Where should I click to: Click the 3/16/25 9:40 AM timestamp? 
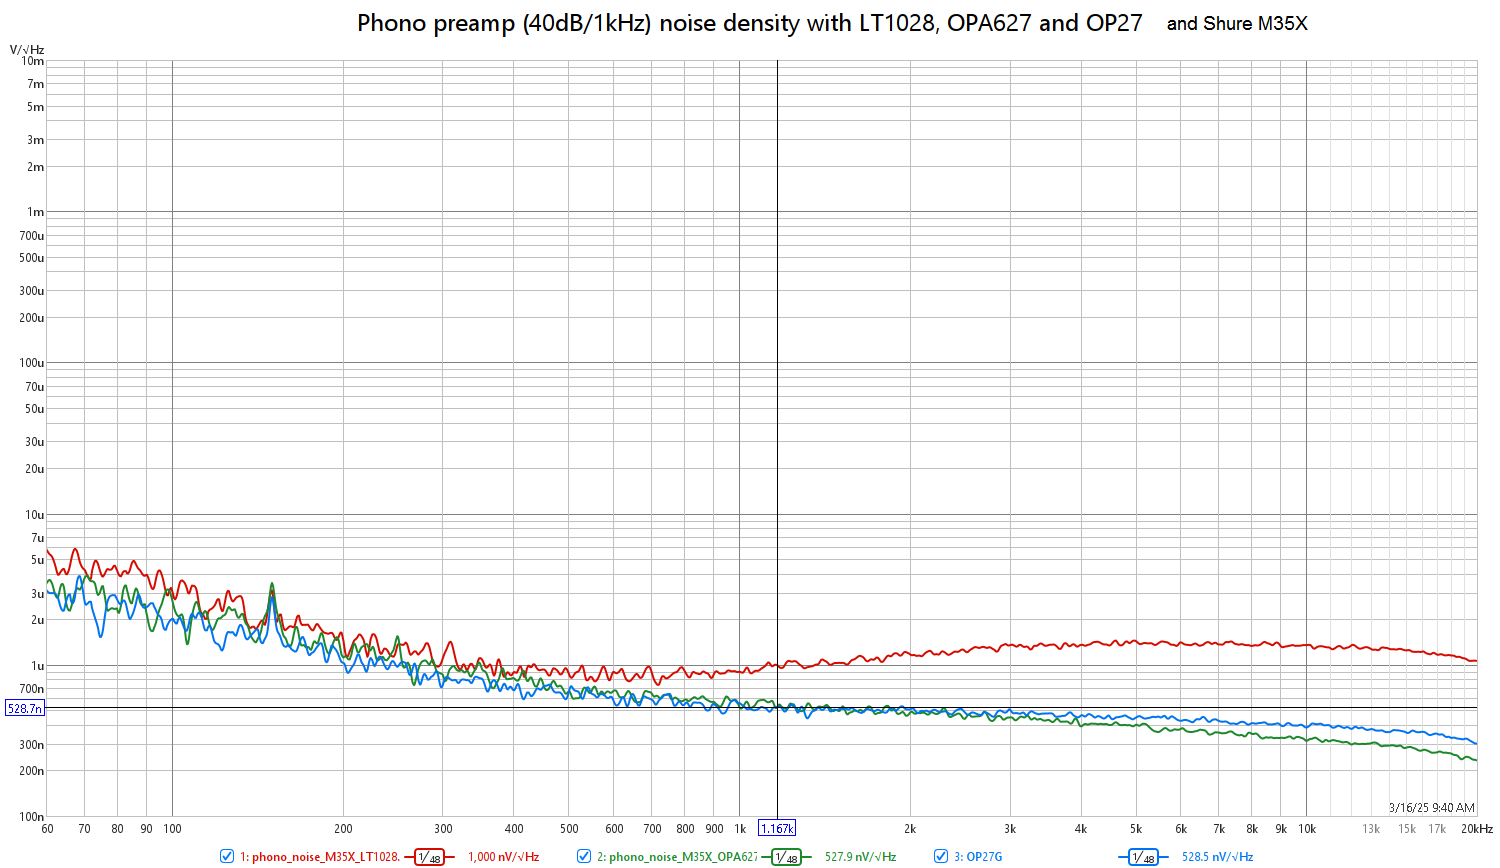[1431, 808]
